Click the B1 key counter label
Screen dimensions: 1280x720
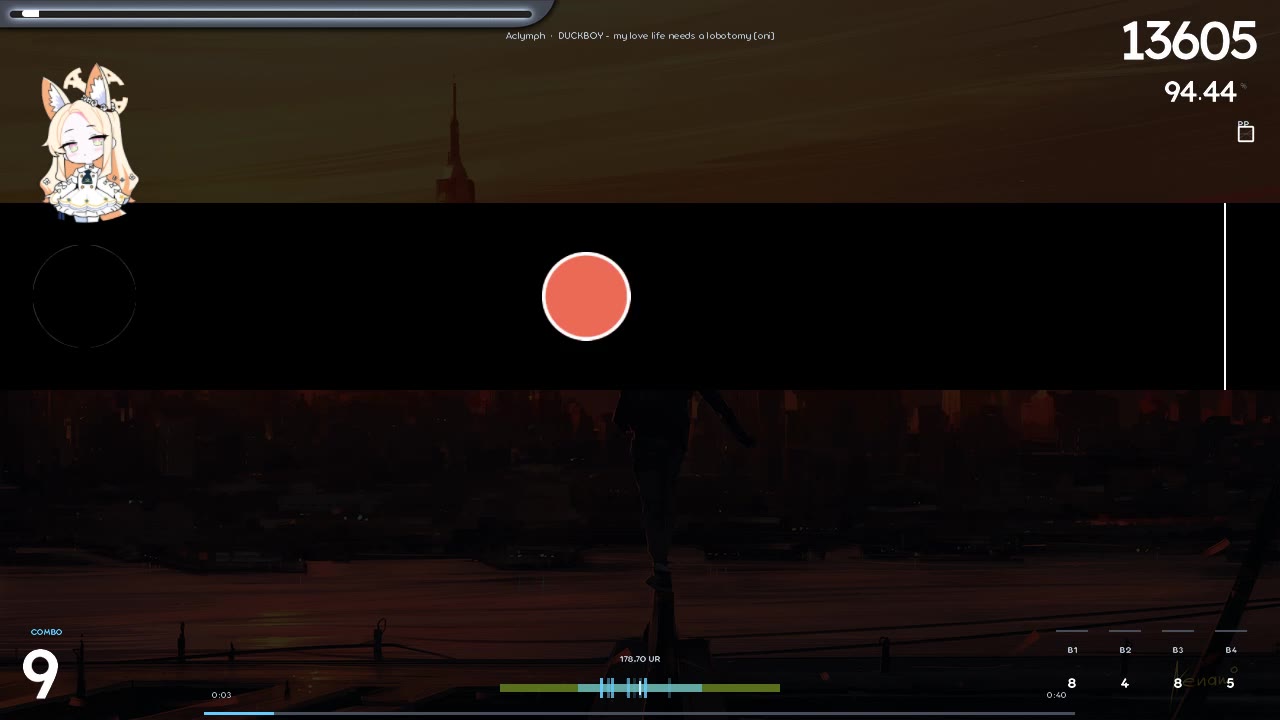(1072, 650)
